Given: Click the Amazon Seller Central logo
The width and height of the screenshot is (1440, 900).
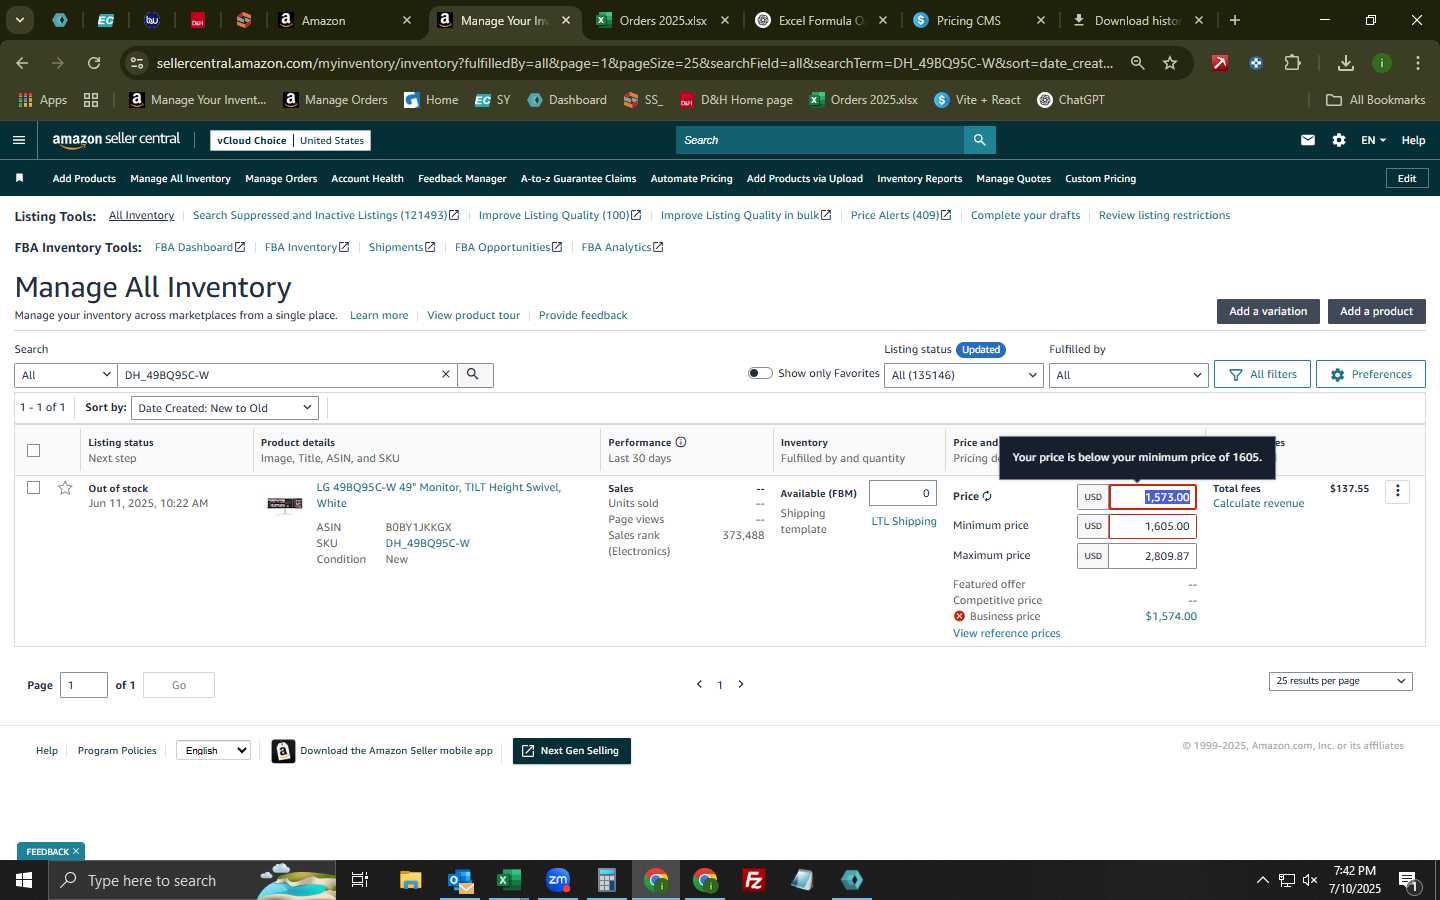Looking at the screenshot, I should 116,140.
